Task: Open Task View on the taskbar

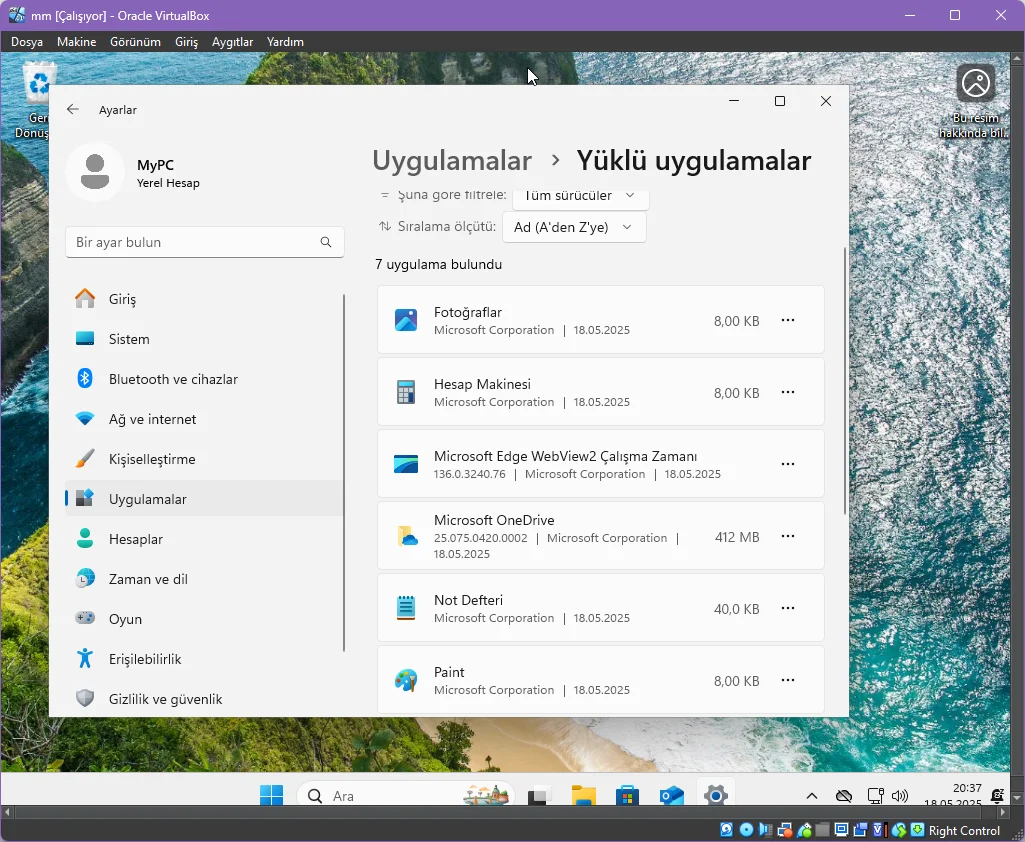Action: click(x=538, y=795)
